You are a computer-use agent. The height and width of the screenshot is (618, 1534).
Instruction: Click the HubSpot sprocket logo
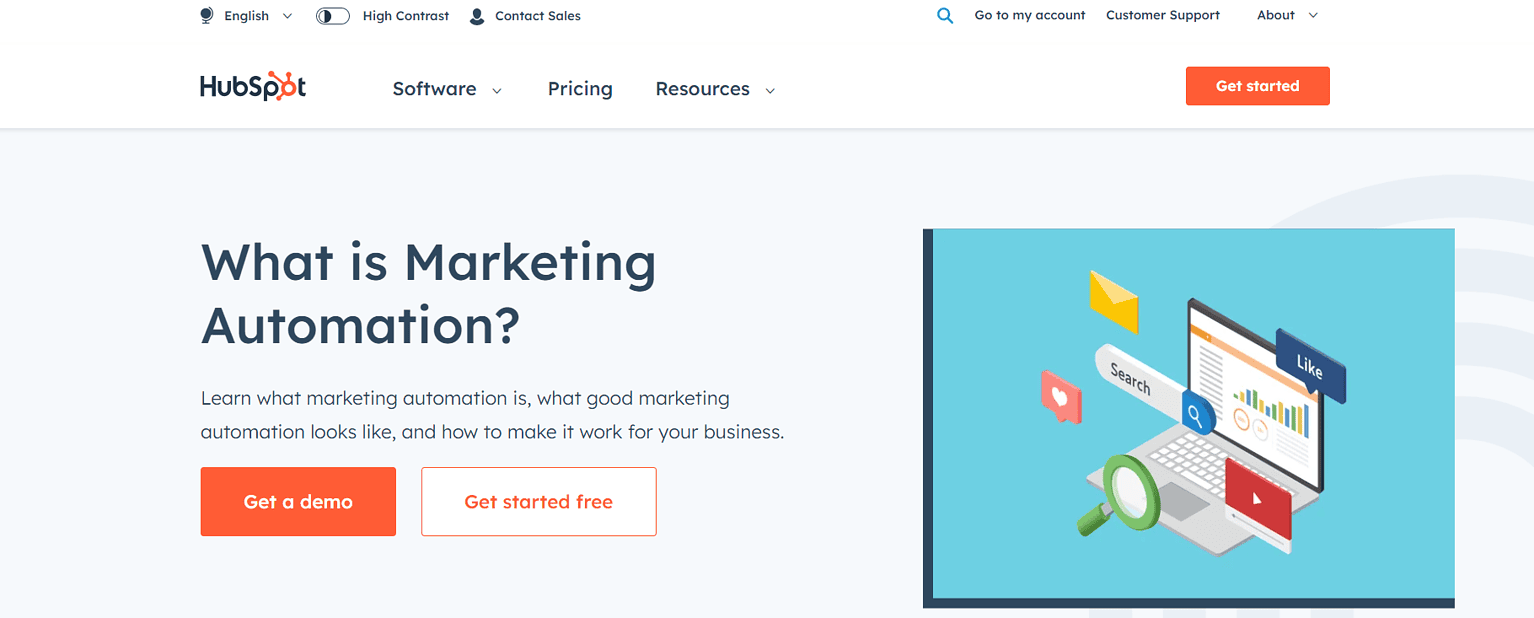pos(252,86)
